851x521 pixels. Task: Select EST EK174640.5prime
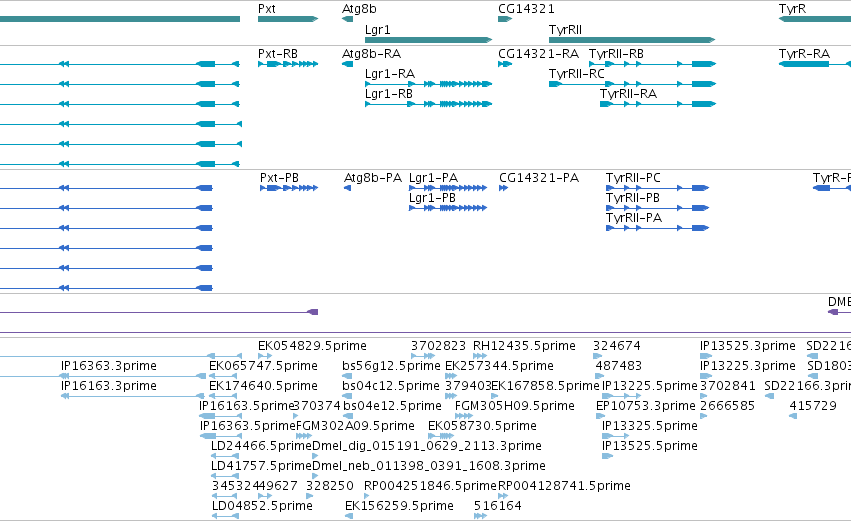tap(263, 386)
